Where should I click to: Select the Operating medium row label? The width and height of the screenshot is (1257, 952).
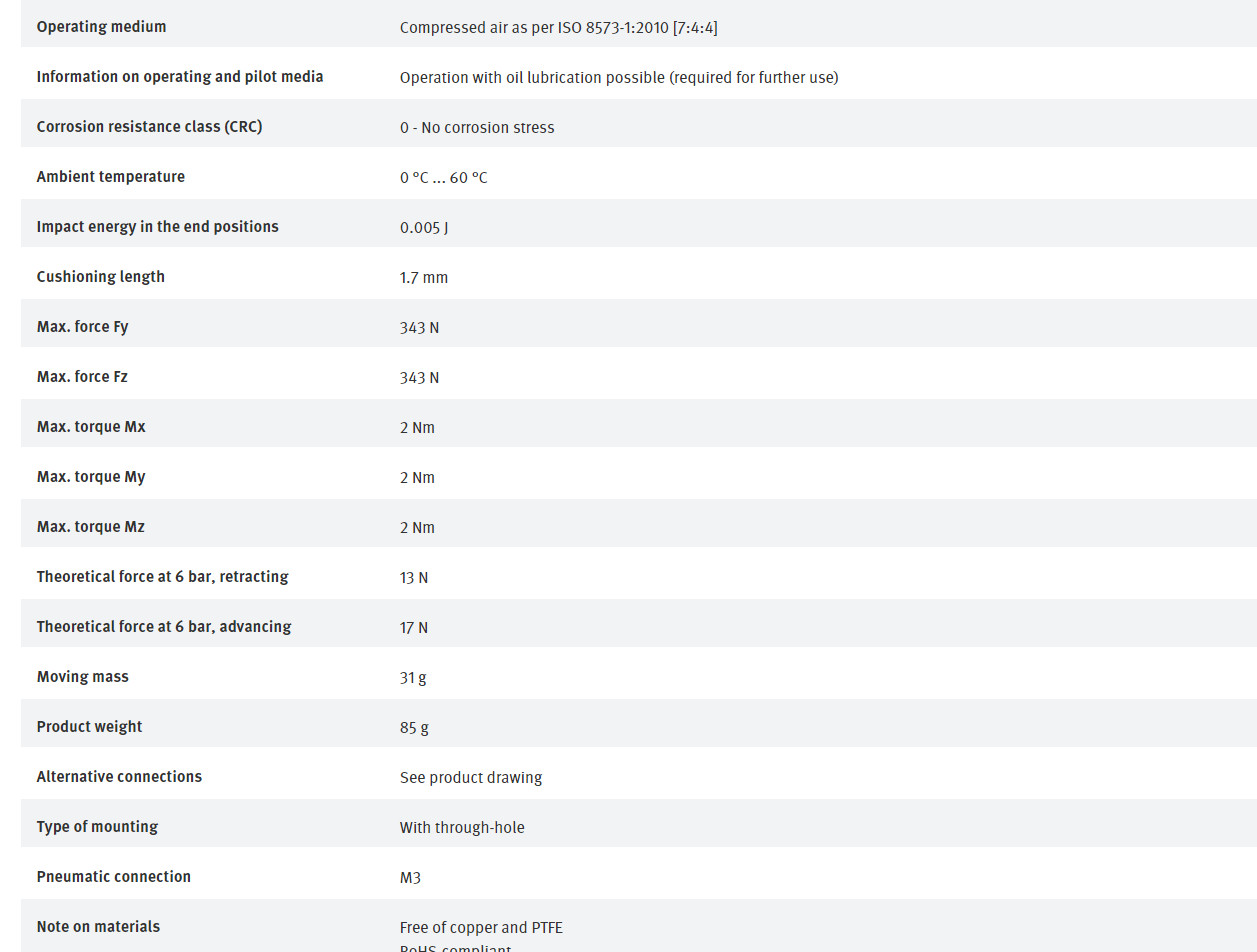101,27
